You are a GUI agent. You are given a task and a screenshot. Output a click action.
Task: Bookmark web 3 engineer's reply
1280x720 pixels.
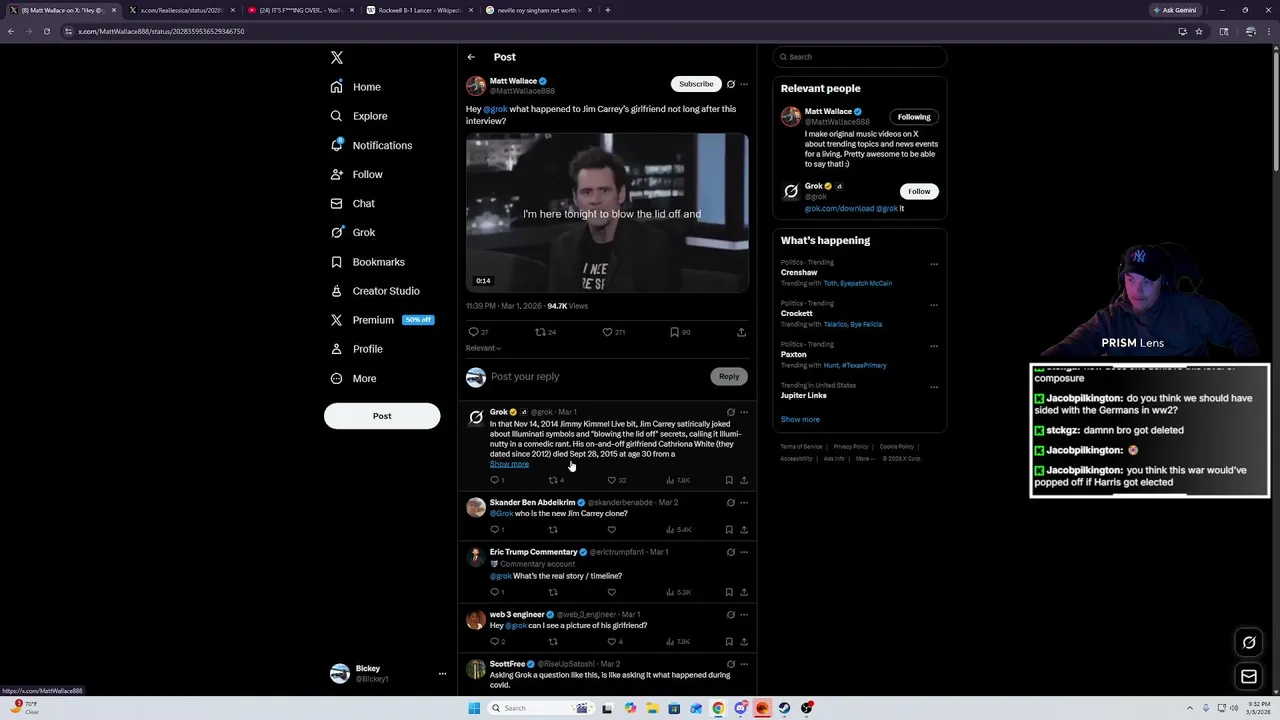pyautogui.click(x=729, y=642)
